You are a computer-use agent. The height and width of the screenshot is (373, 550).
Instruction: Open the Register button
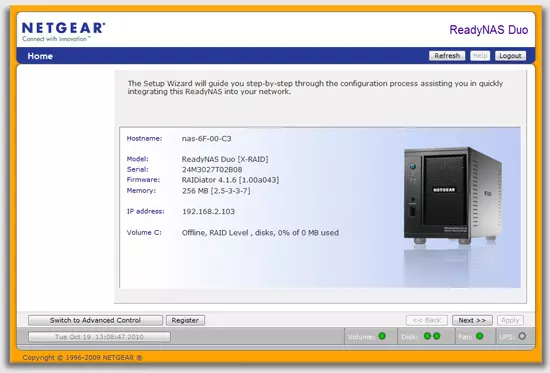(x=185, y=320)
